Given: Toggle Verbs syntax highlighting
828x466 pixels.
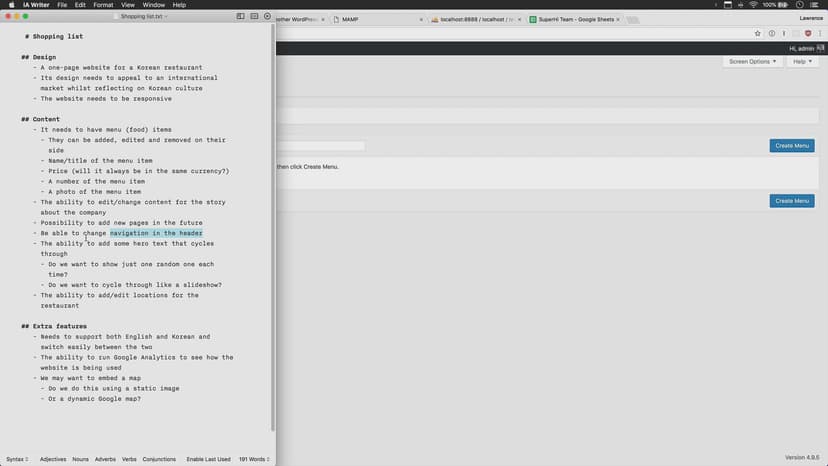Looking at the screenshot, I should tap(129, 459).
